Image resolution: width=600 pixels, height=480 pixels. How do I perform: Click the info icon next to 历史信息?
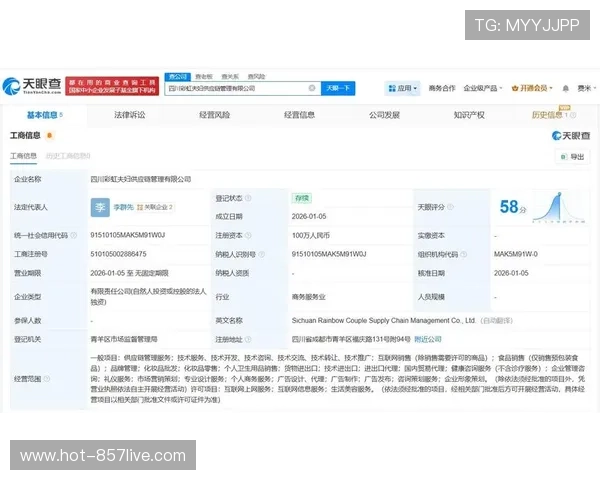coord(573,115)
